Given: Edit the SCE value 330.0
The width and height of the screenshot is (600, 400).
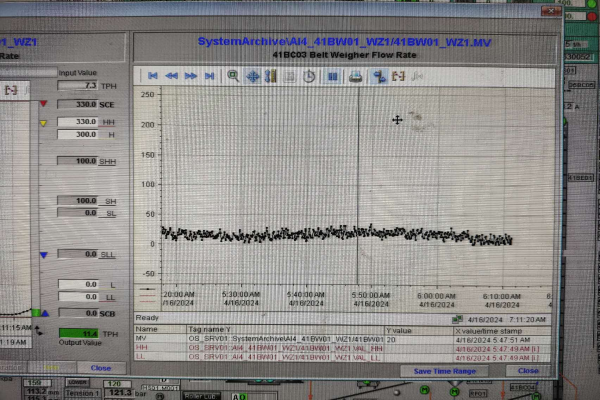Looking at the screenshot, I should click(x=78, y=104).
